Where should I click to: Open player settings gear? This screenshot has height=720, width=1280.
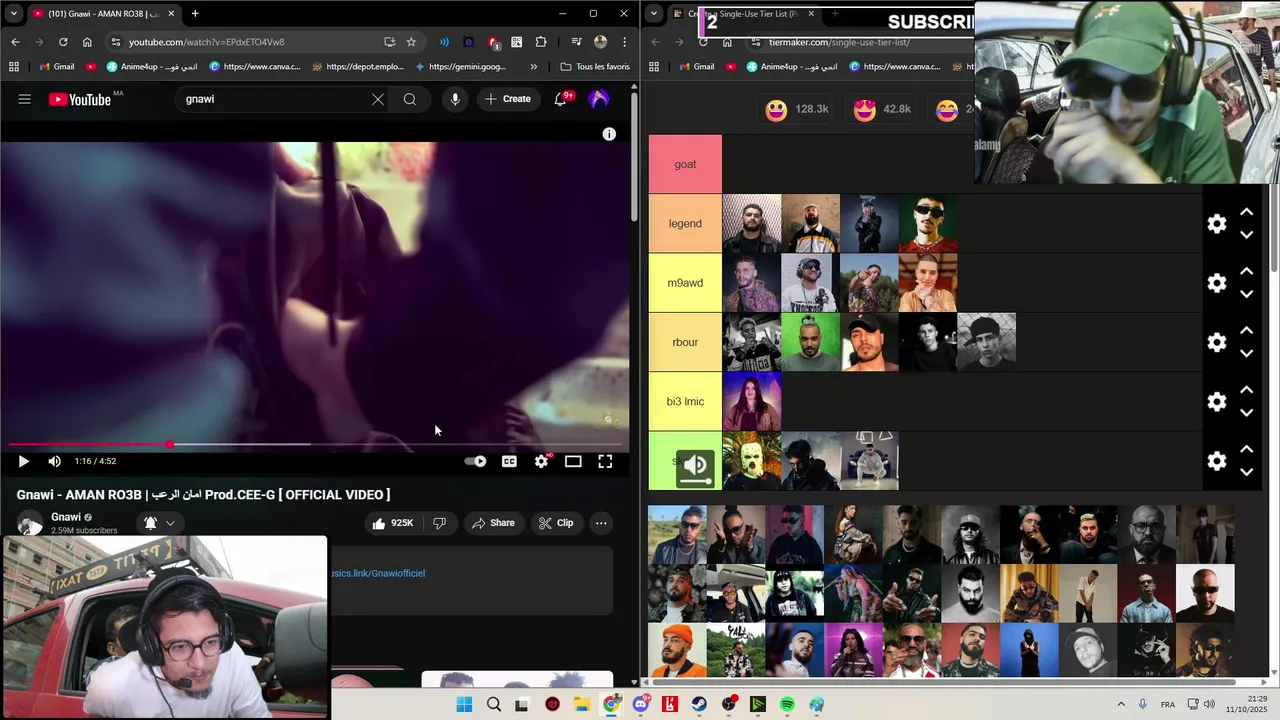pyautogui.click(x=541, y=461)
